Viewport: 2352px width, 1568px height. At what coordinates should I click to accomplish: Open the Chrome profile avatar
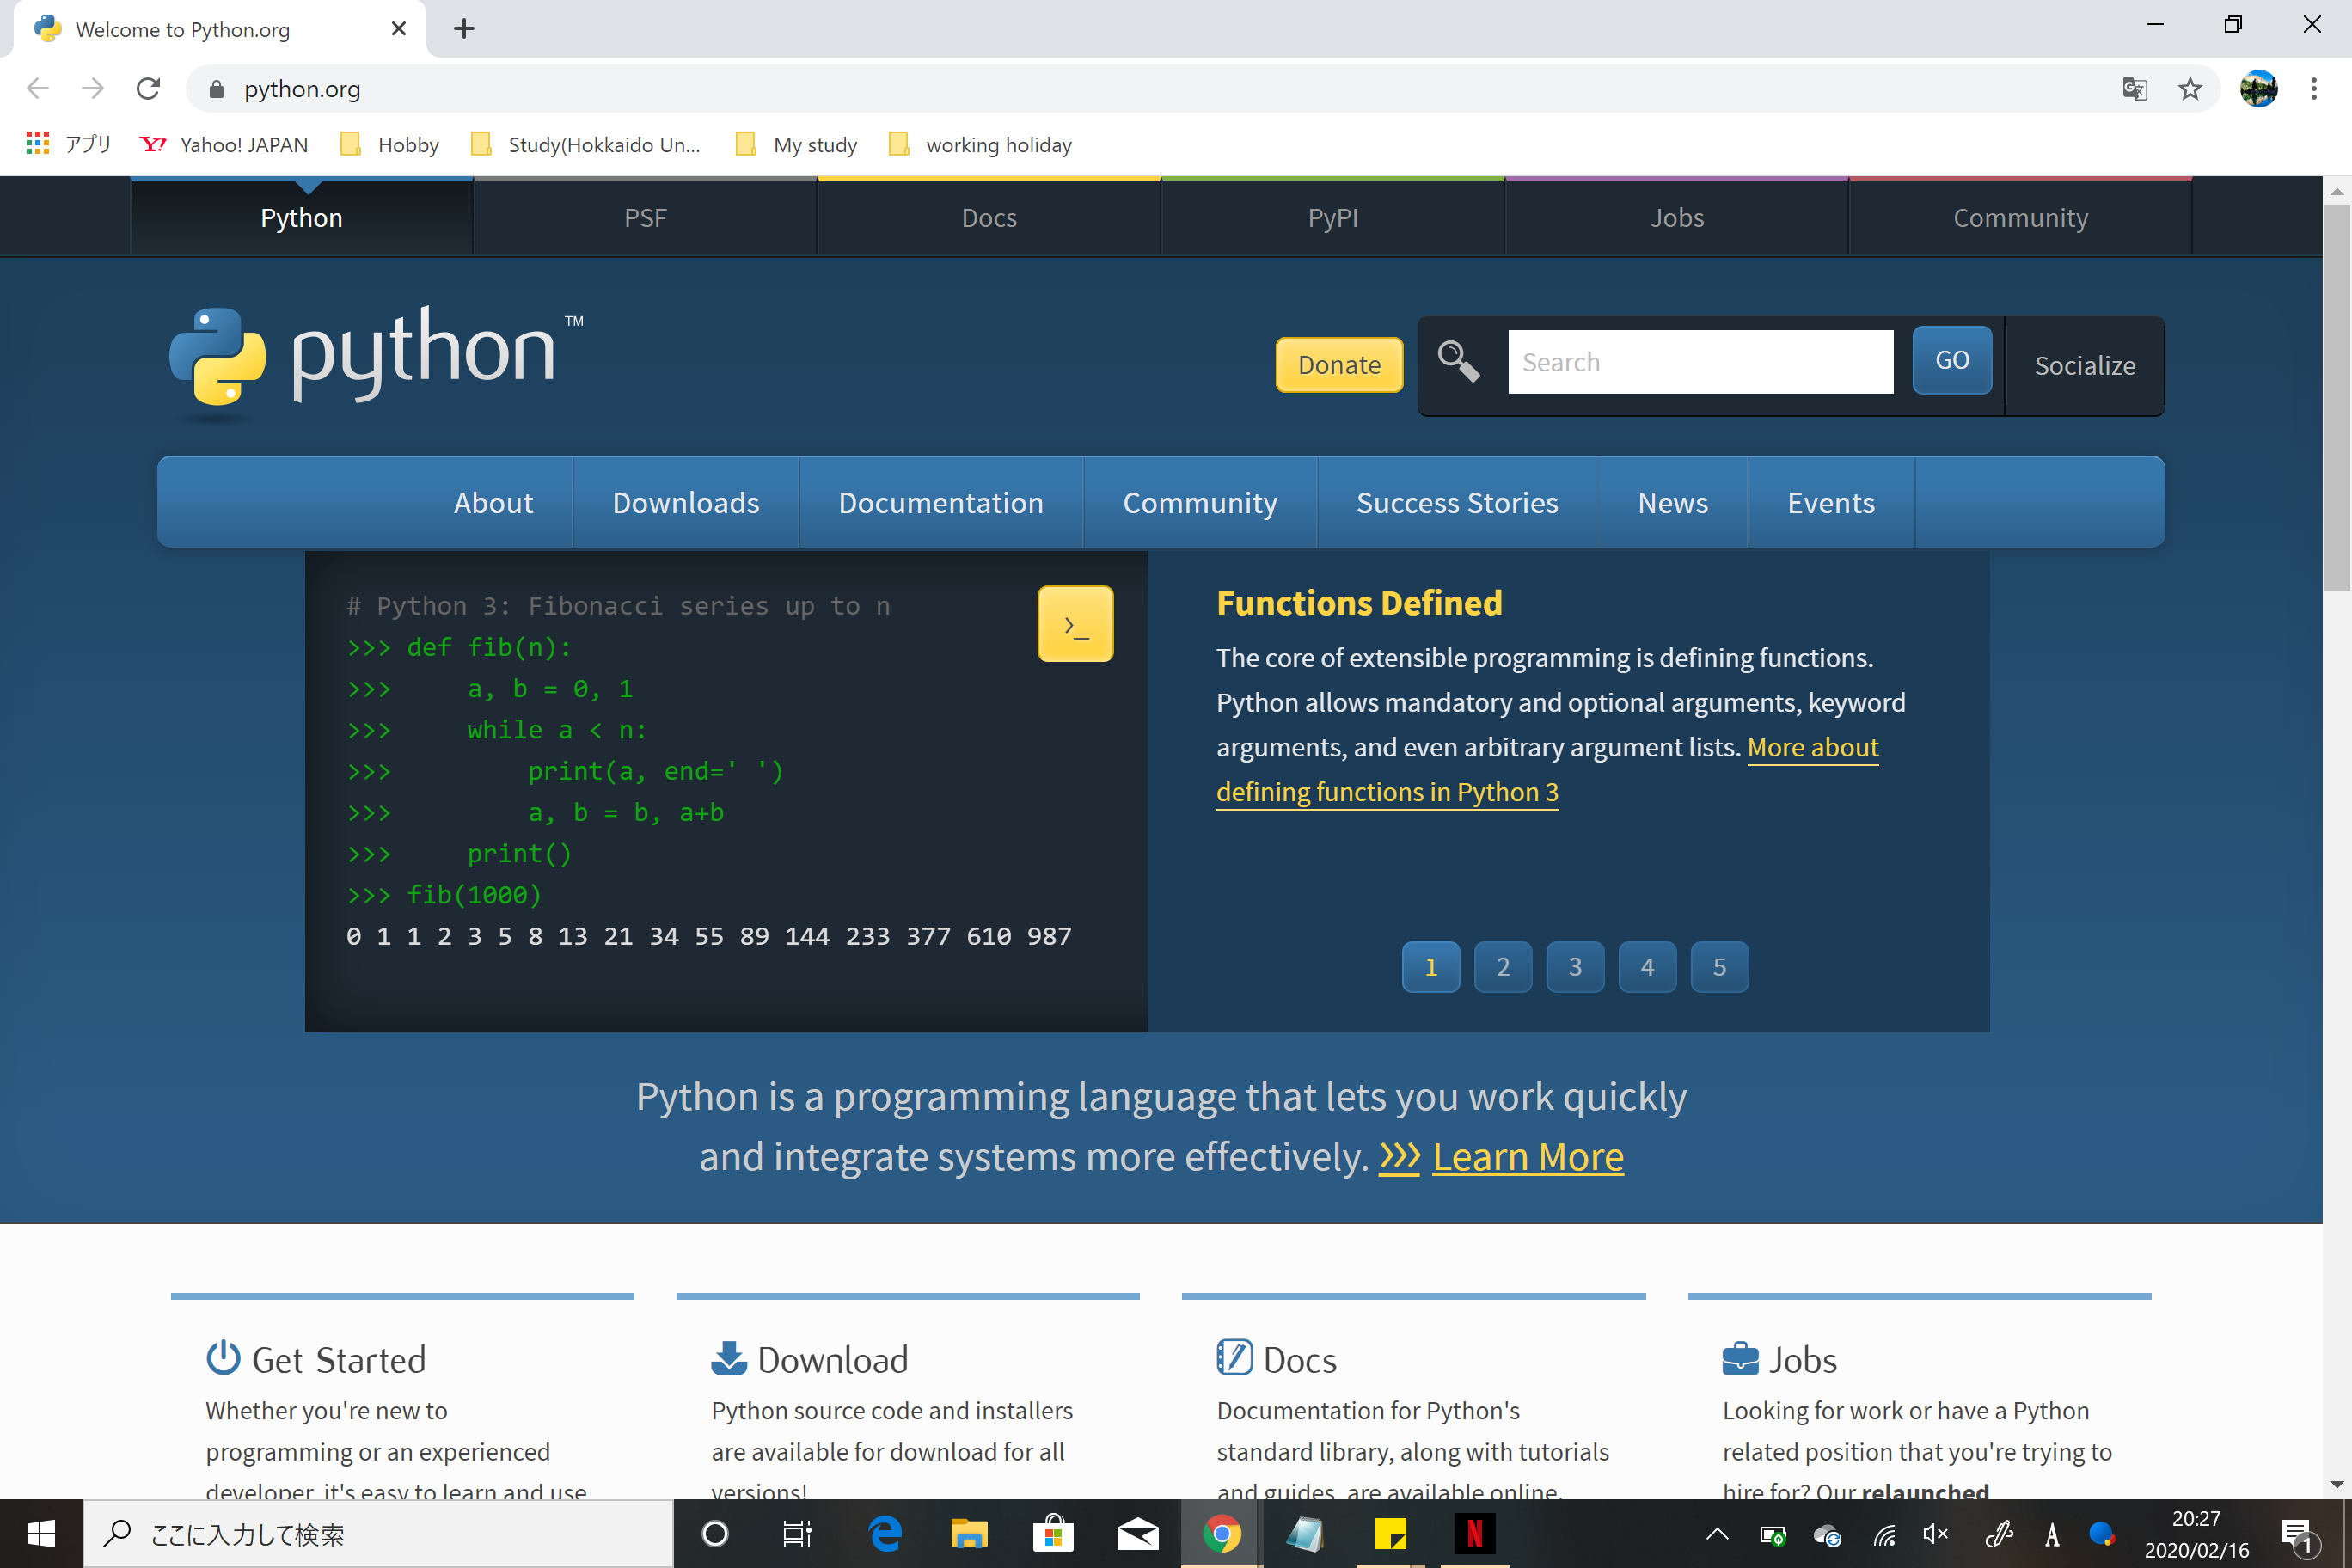pos(2258,89)
